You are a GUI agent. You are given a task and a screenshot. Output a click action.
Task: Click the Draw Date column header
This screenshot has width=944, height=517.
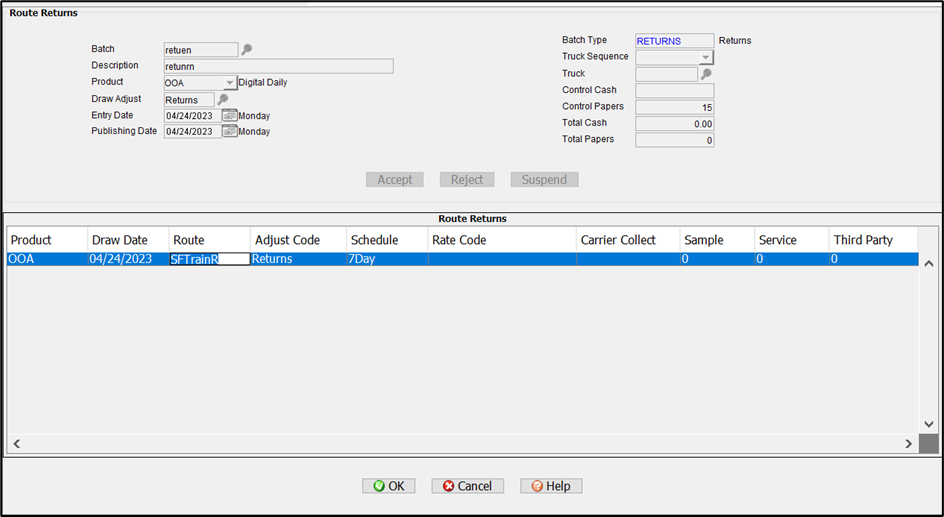click(119, 240)
